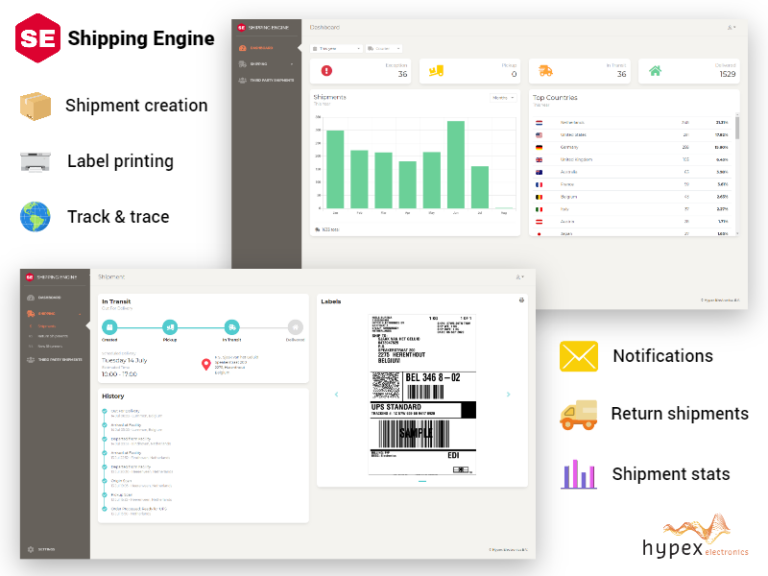
Task: Open the Monthly period dropdown on chart
Action: pyautogui.click(x=501, y=98)
